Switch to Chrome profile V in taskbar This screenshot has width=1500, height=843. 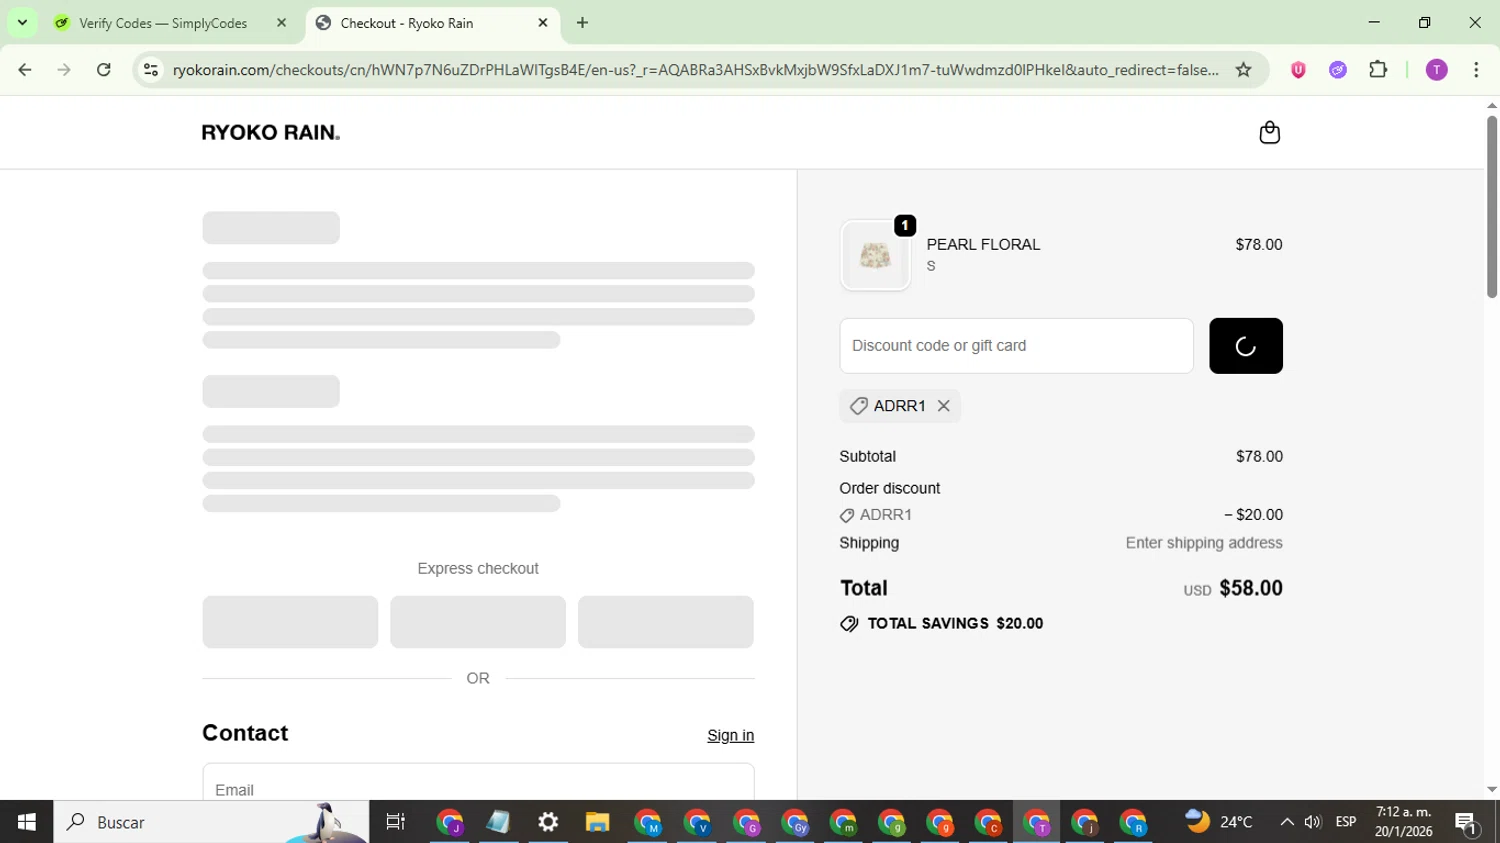tap(696, 823)
